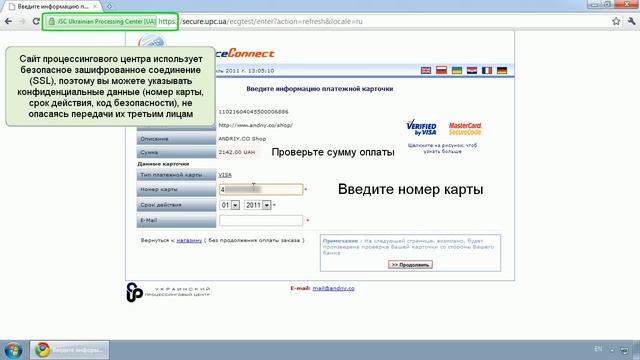
Task: Click the order number 110216040455000068886
Action: [253, 111]
